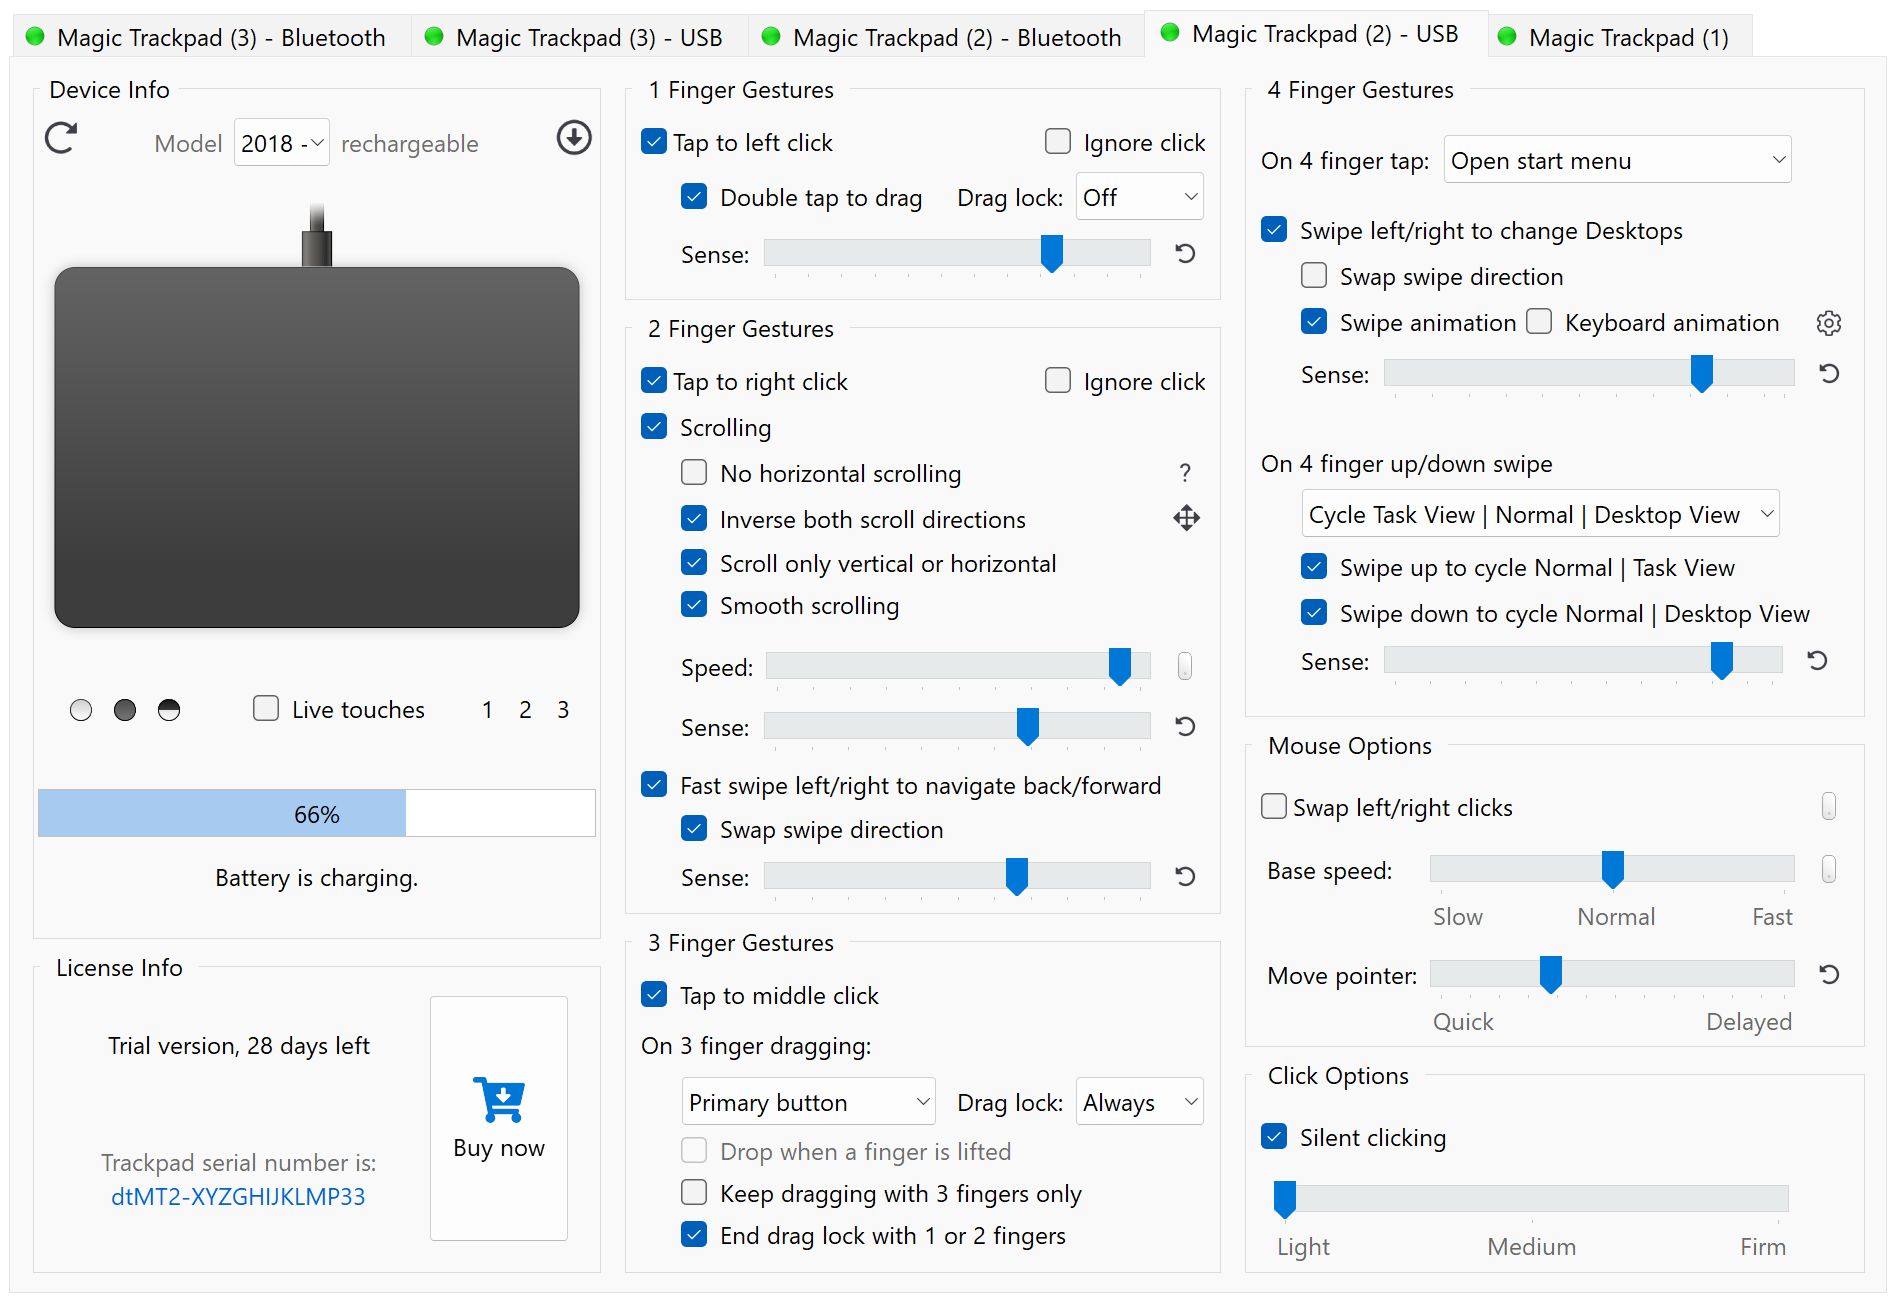Reset the 1 Finger Gestures Sense slider
This screenshot has width=1900, height=1304.
click(x=1184, y=254)
